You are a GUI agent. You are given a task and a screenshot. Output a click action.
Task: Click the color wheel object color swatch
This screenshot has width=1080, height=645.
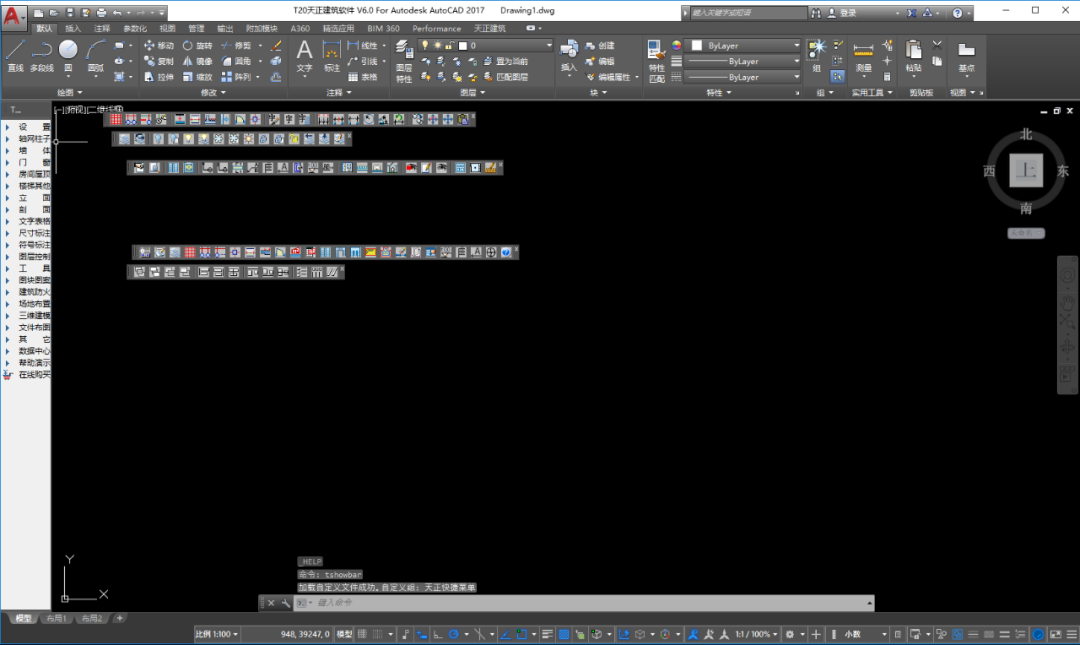(676, 45)
